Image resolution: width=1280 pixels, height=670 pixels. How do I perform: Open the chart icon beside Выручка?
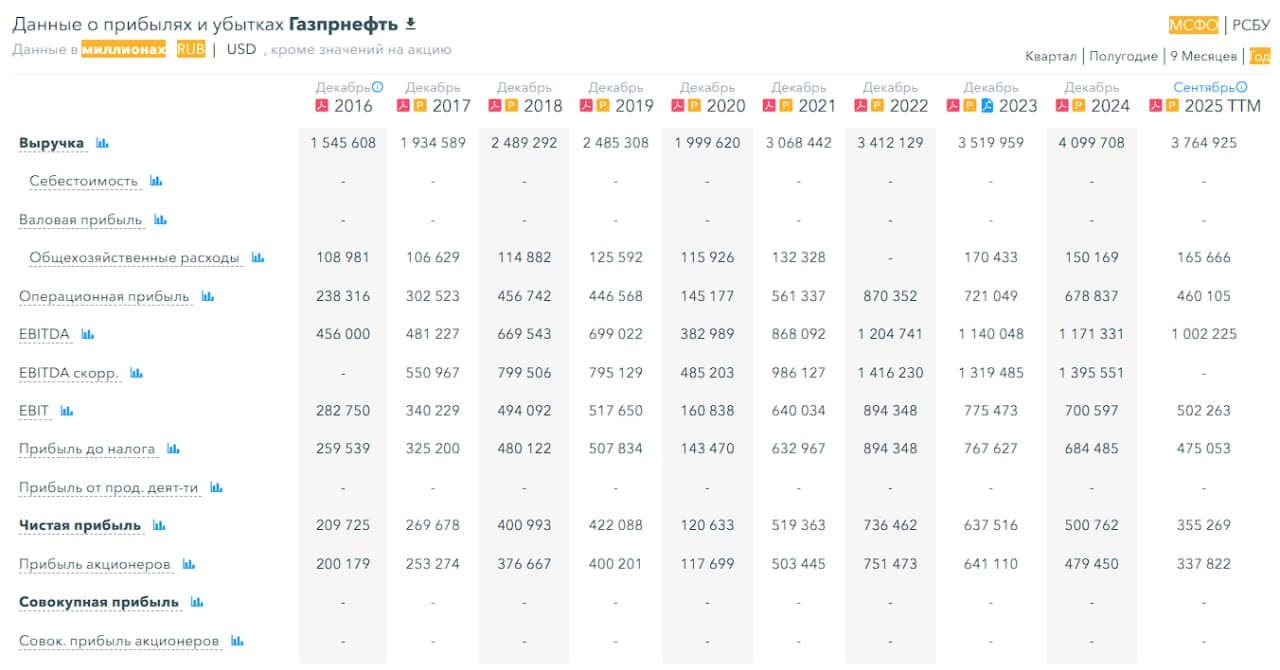[102, 143]
